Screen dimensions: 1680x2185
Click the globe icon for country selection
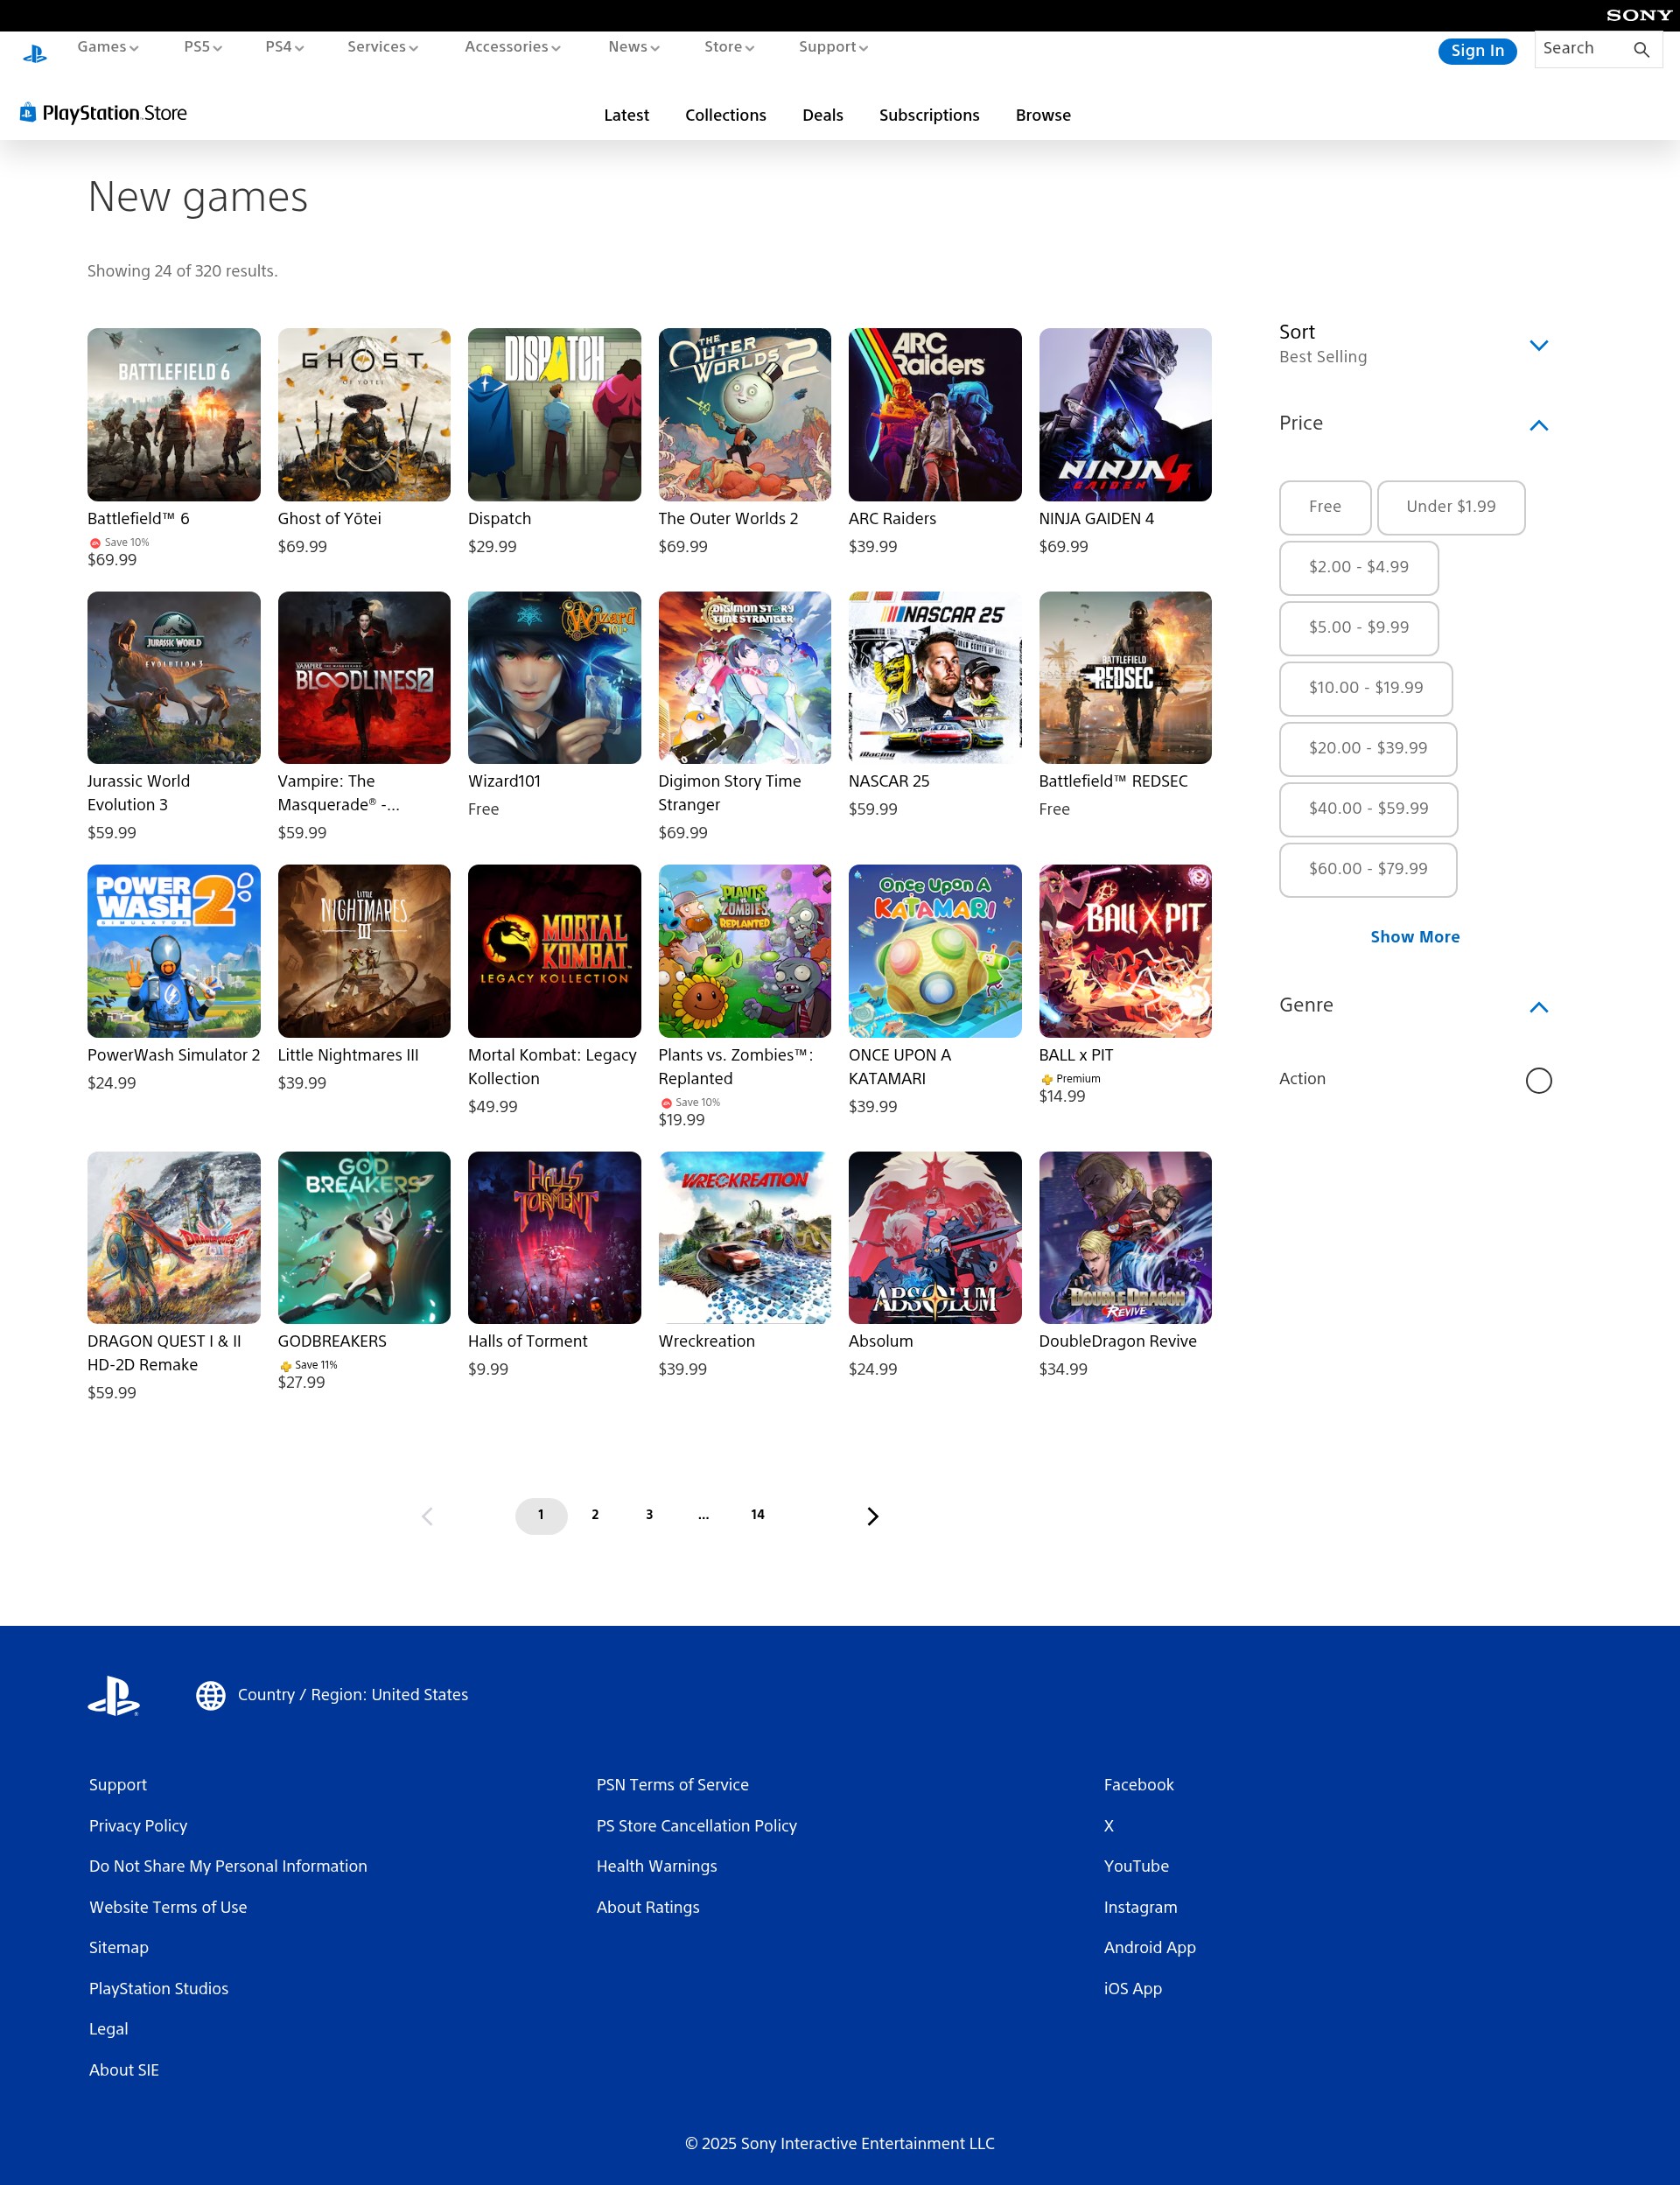(210, 1695)
